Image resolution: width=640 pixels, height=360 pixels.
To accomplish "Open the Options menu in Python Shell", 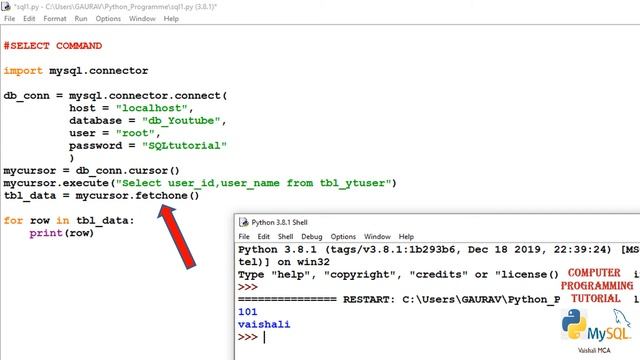I will point(343,237).
